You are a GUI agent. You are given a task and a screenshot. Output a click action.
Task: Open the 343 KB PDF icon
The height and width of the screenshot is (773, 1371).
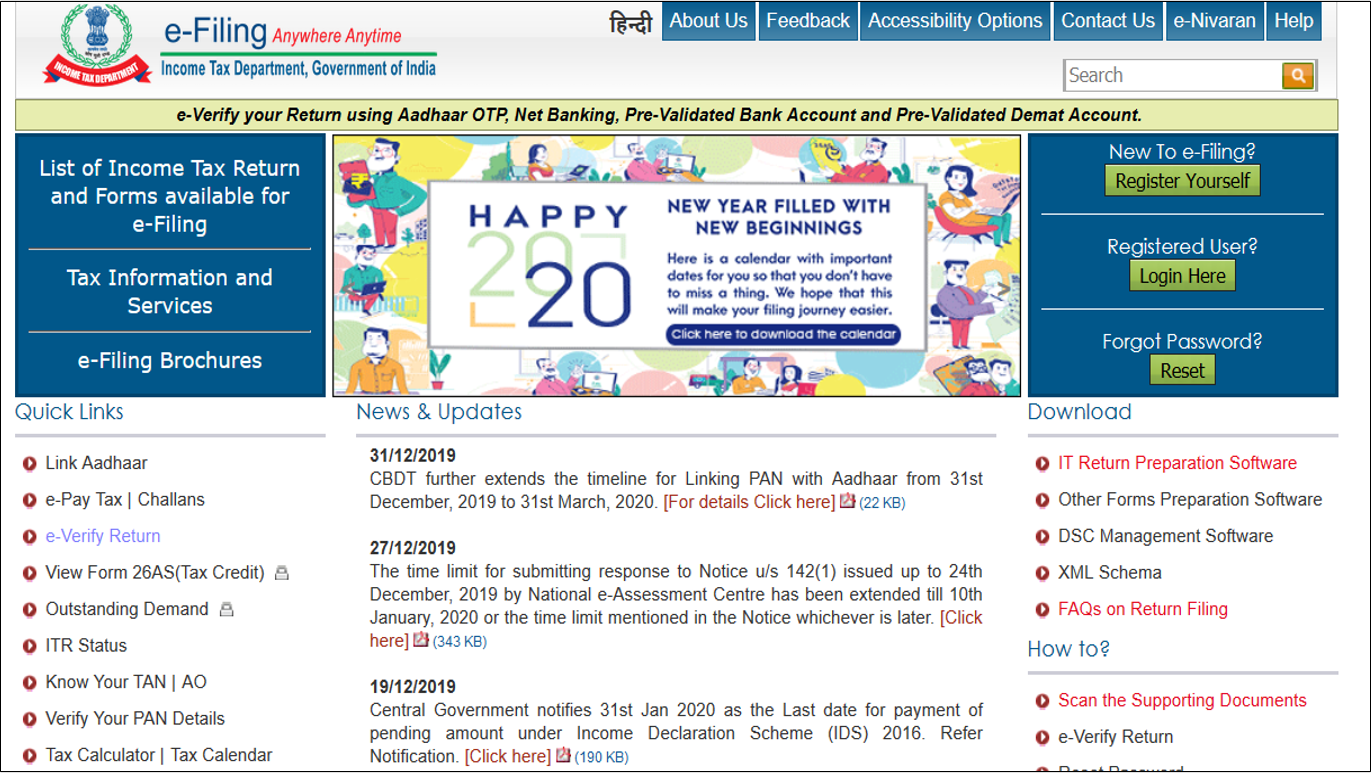(421, 640)
